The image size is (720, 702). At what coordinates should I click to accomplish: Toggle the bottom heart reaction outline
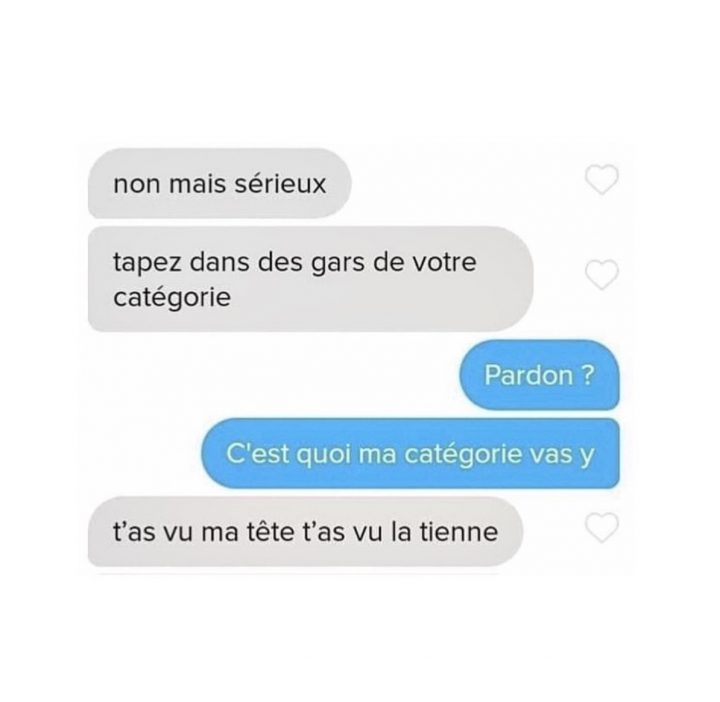[602, 527]
